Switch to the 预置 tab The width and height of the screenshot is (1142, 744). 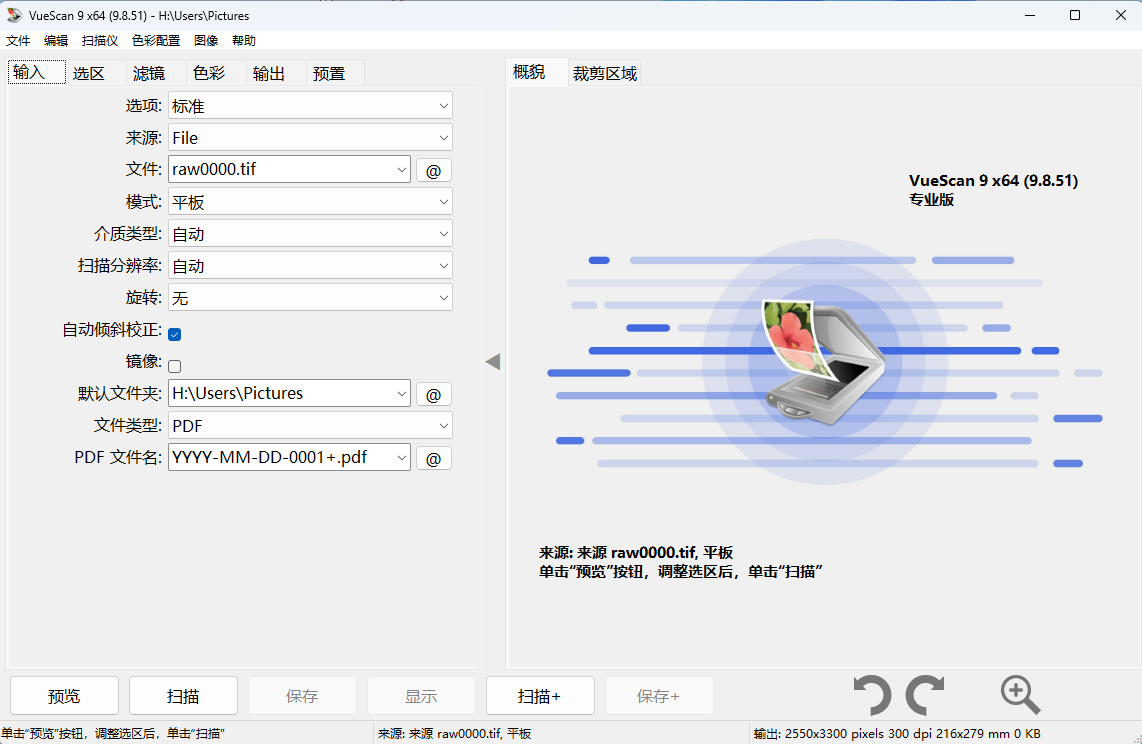(x=336, y=74)
